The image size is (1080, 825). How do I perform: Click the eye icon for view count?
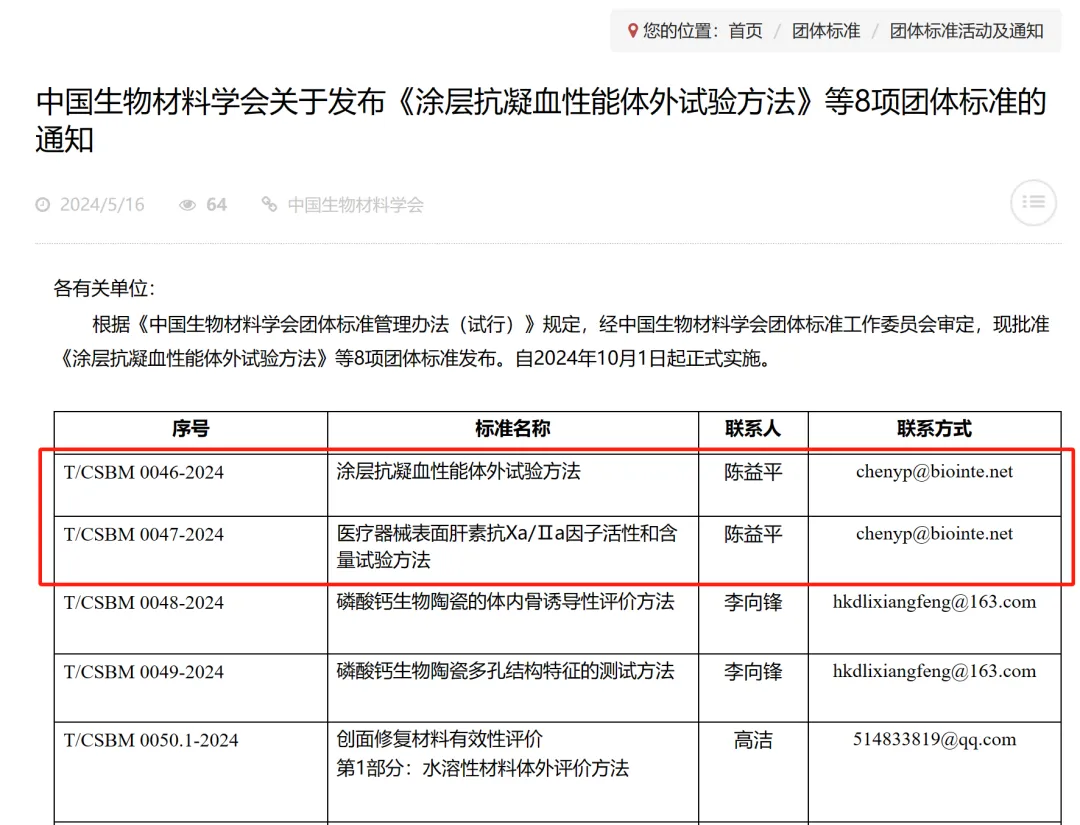point(187,205)
